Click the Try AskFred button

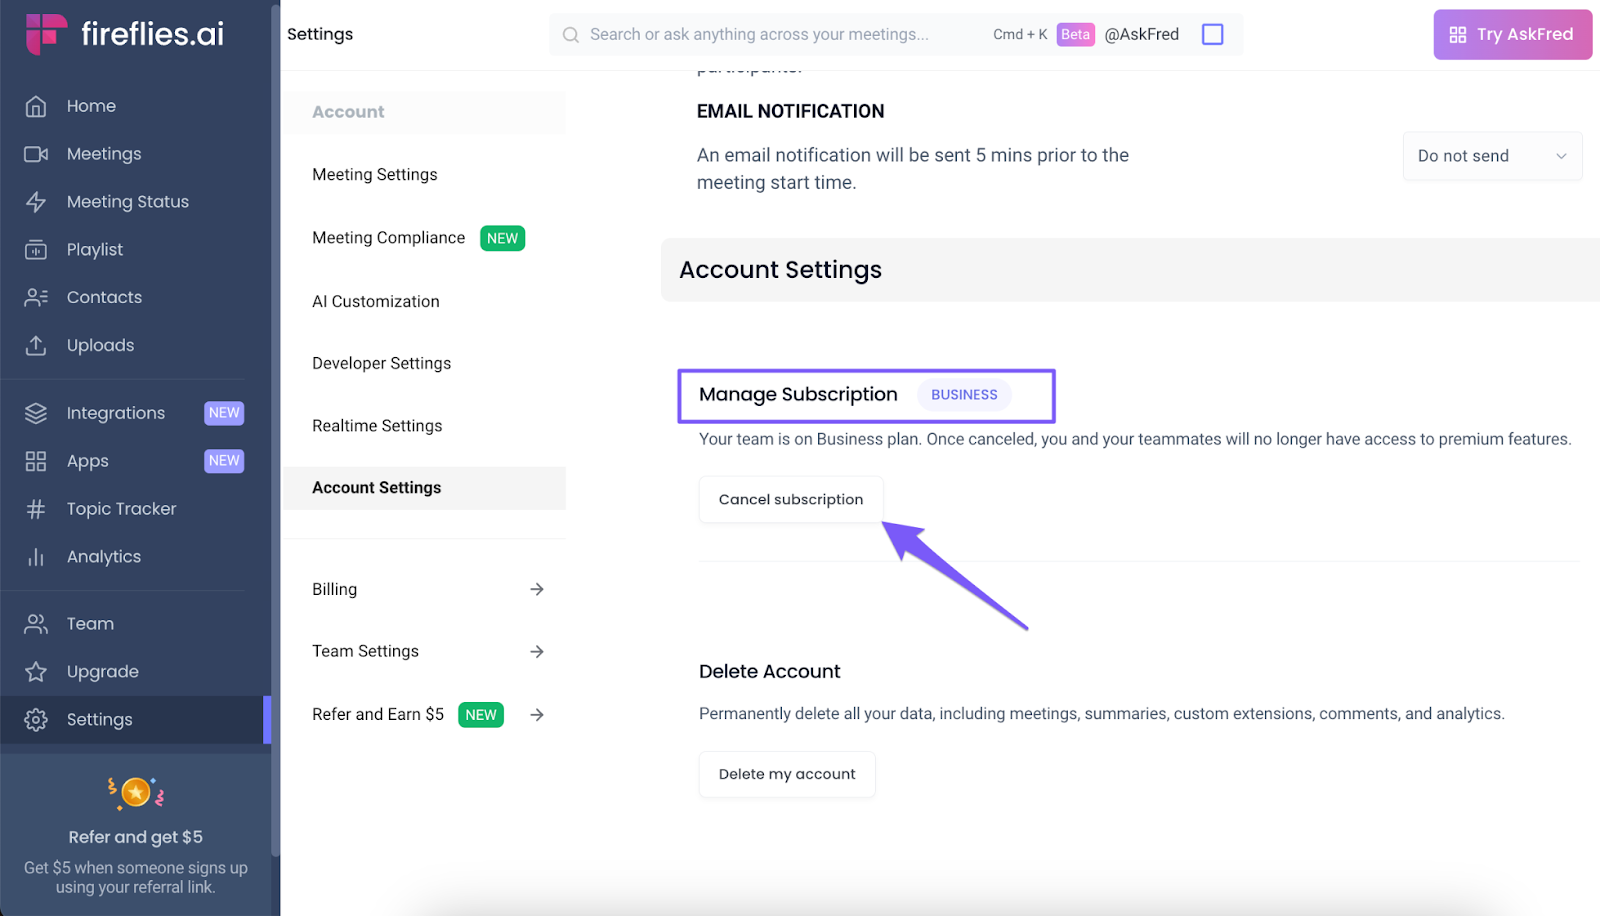(x=1512, y=35)
